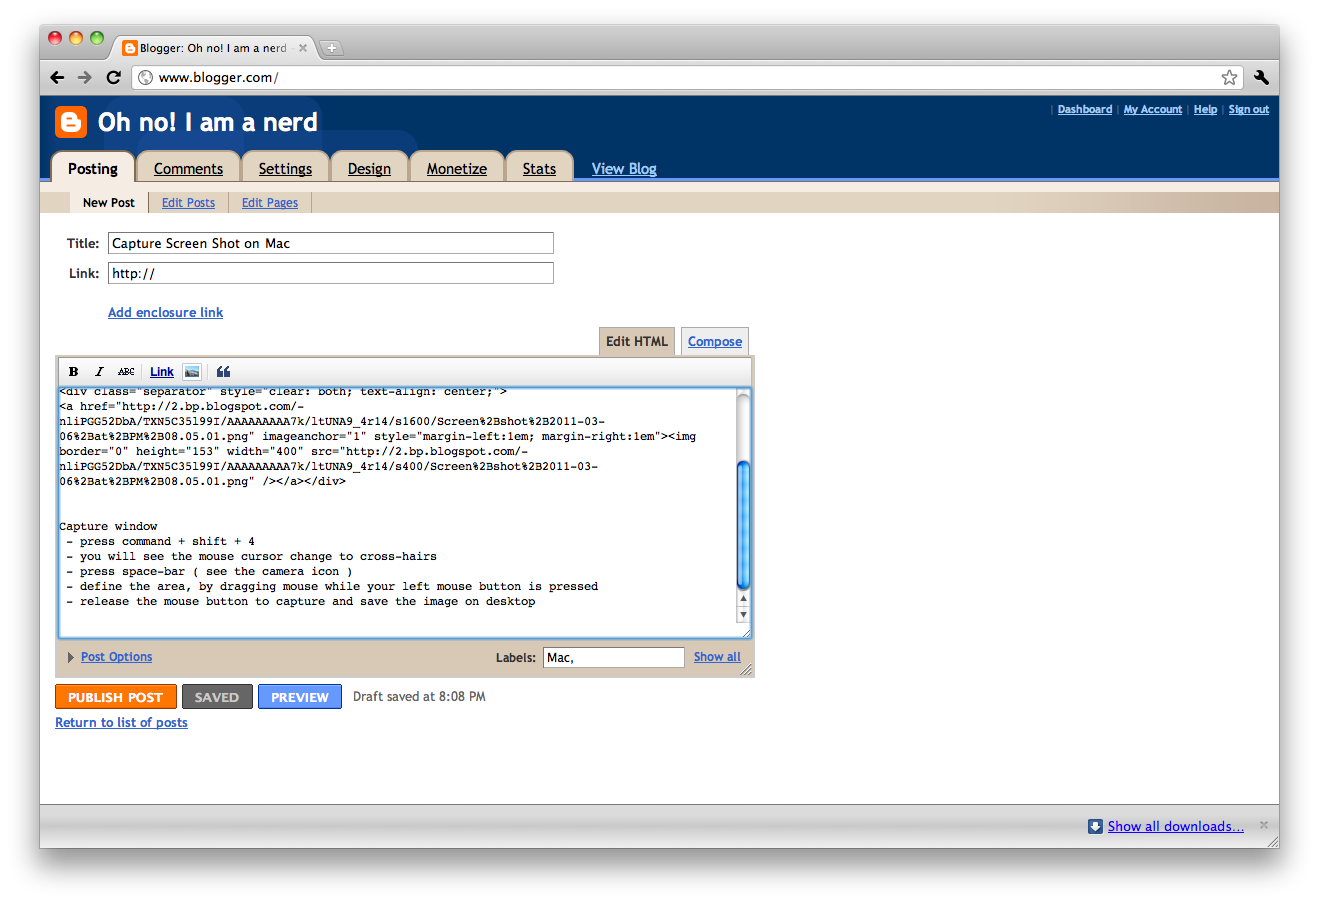Screen dimensions: 1319x900
Task: Click the Labels input field
Action: point(614,657)
